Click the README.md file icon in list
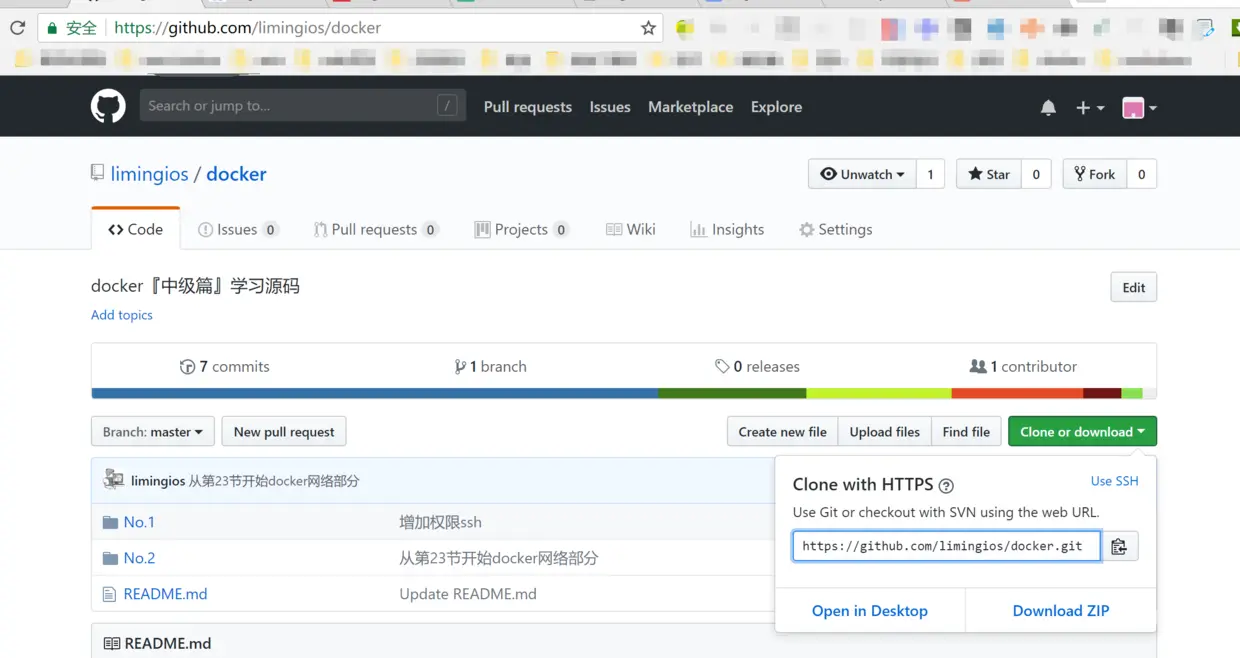Viewport: 1240px width, 658px height. pyautogui.click(x=109, y=594)
